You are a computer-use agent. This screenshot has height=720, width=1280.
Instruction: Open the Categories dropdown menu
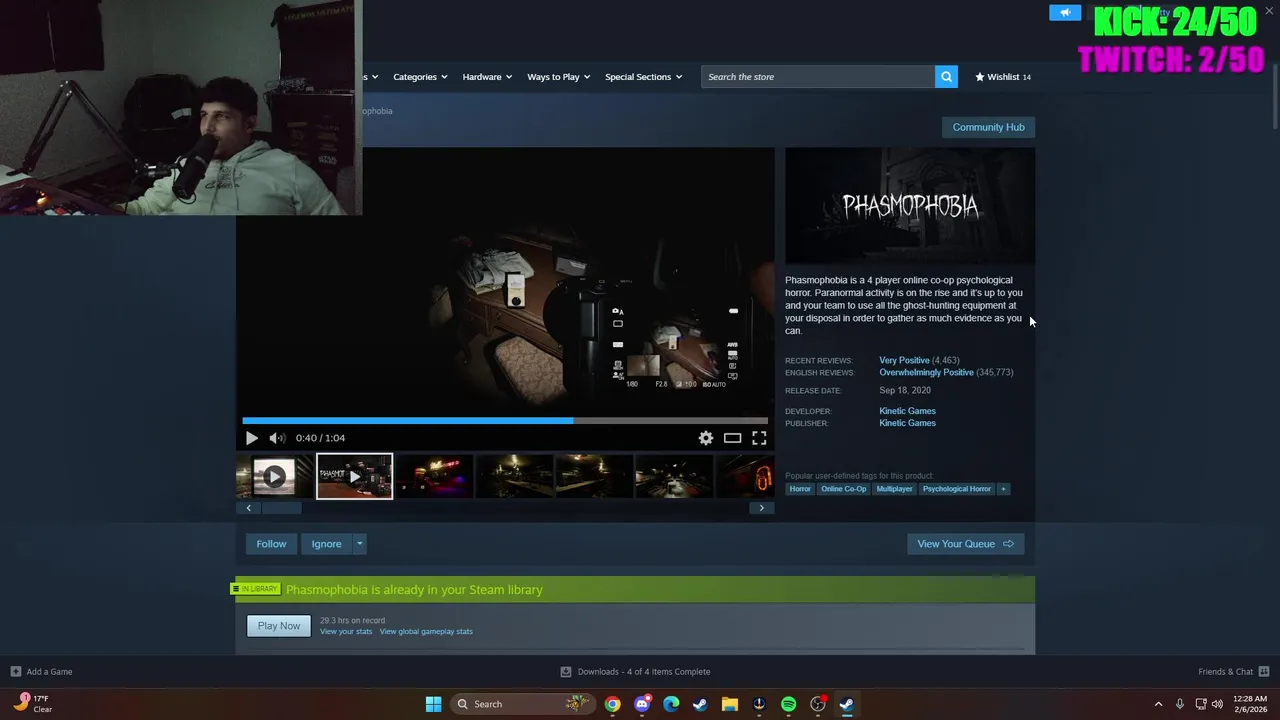420,77
